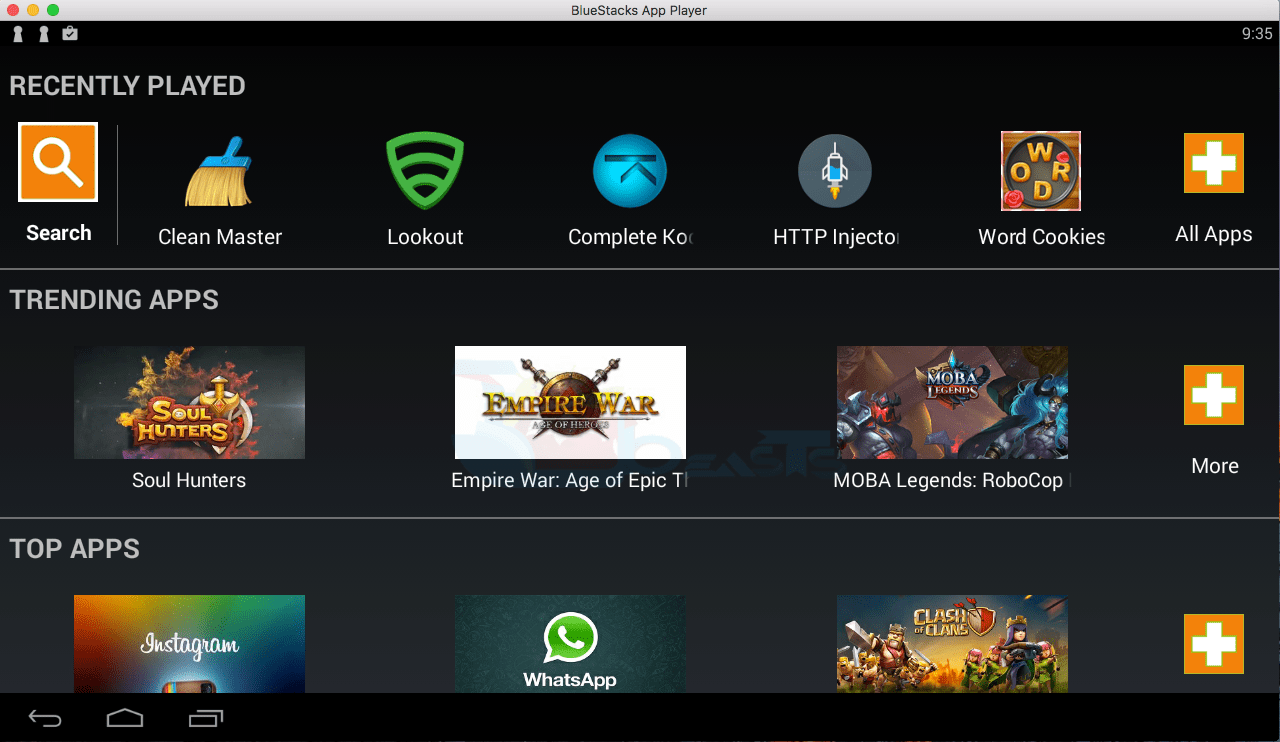Image resolution: width=1280 pixels, height=742 pixels.
Task: Click the Empire War: Age of Epic title
Action: (569, 480)
